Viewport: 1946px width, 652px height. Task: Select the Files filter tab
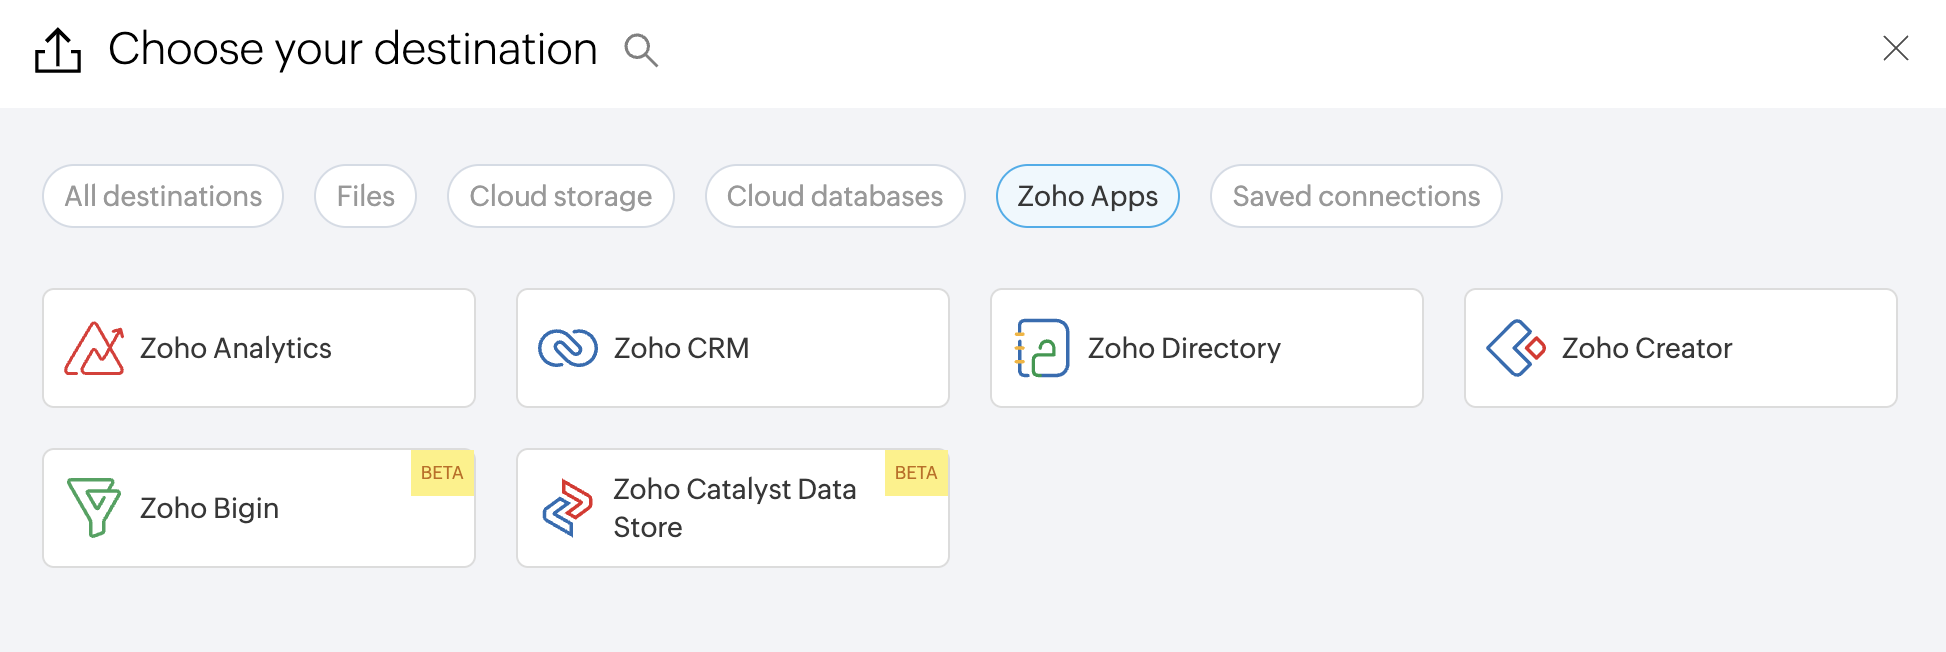365,196
